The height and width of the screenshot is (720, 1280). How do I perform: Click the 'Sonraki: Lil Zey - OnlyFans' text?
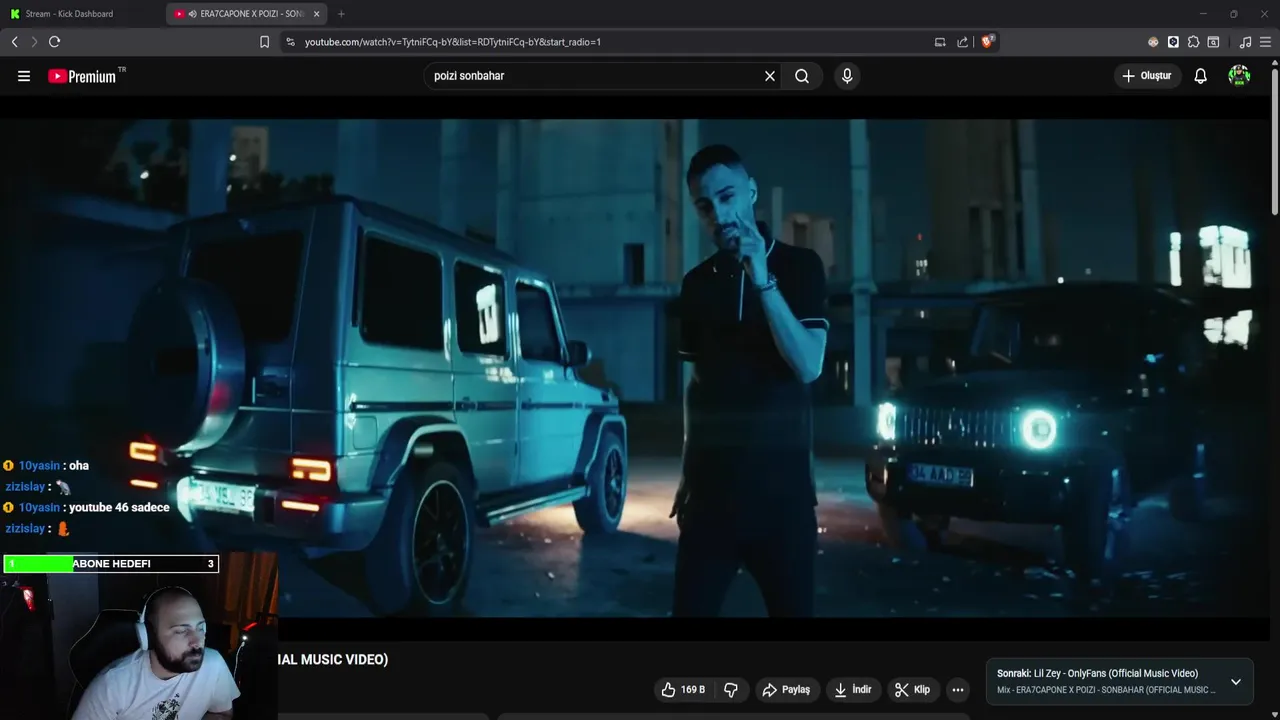1097,674
